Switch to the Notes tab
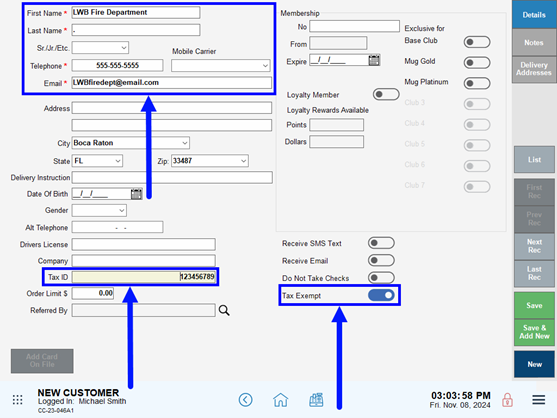 click(x=534, y=42)
